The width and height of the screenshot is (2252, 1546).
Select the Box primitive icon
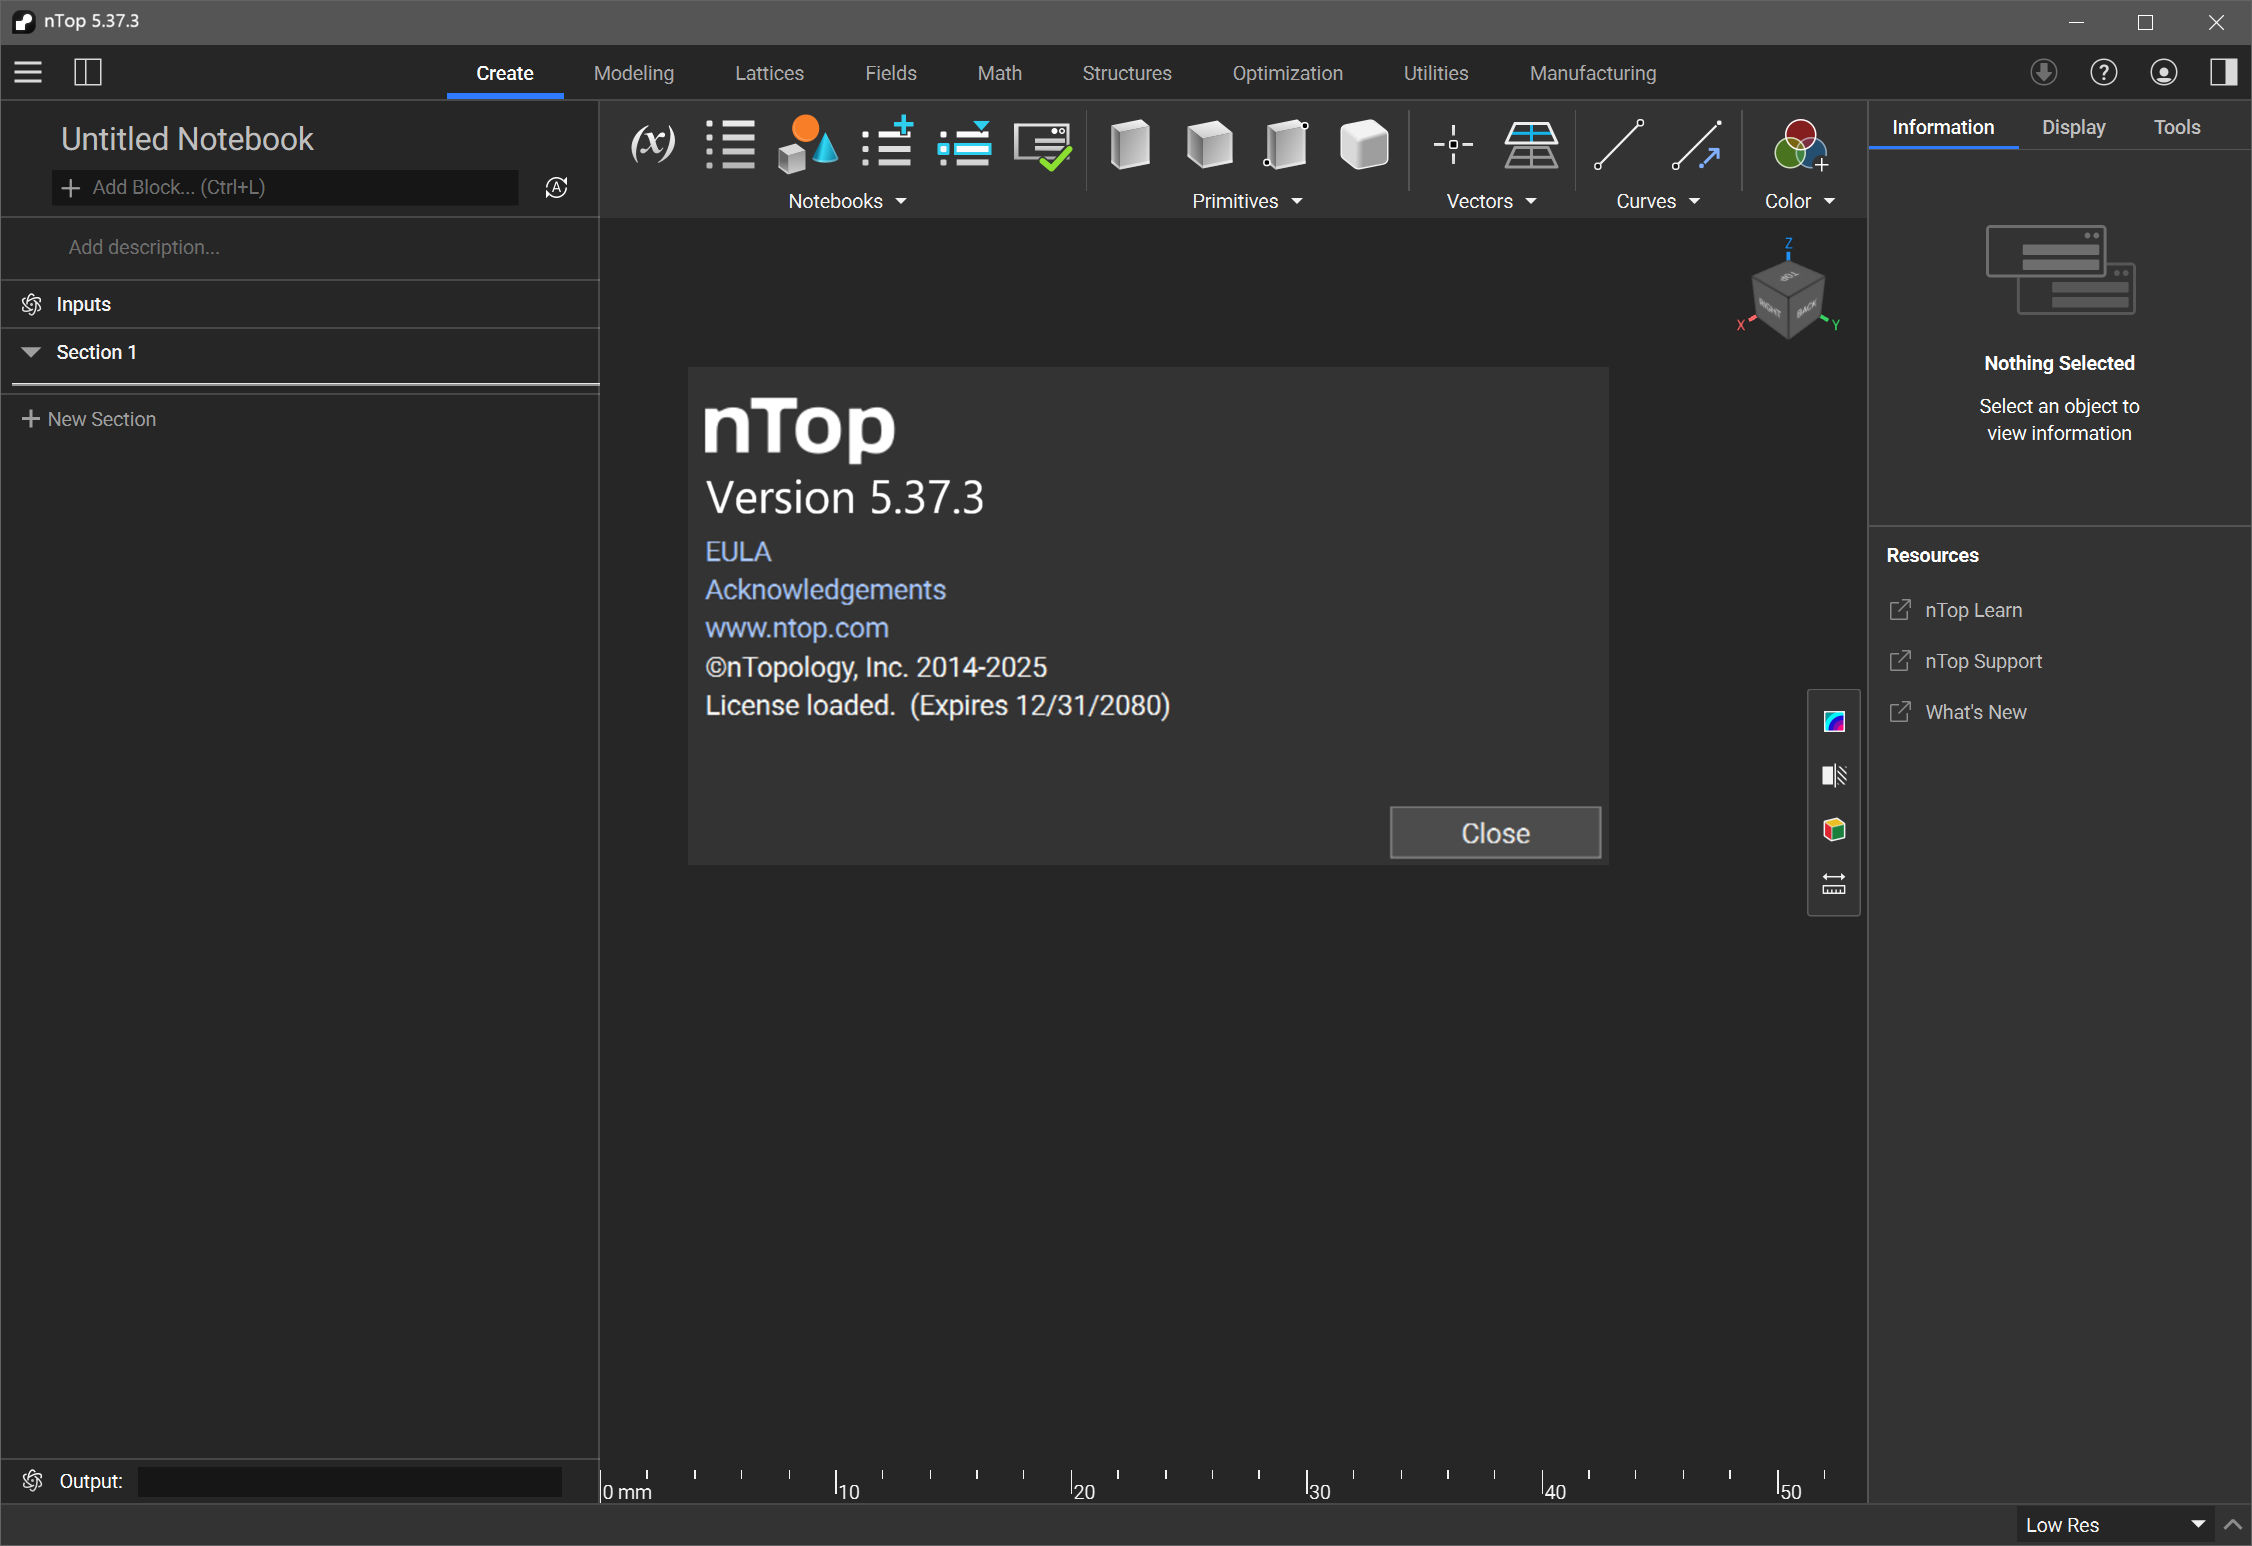tap(1130, 144)
